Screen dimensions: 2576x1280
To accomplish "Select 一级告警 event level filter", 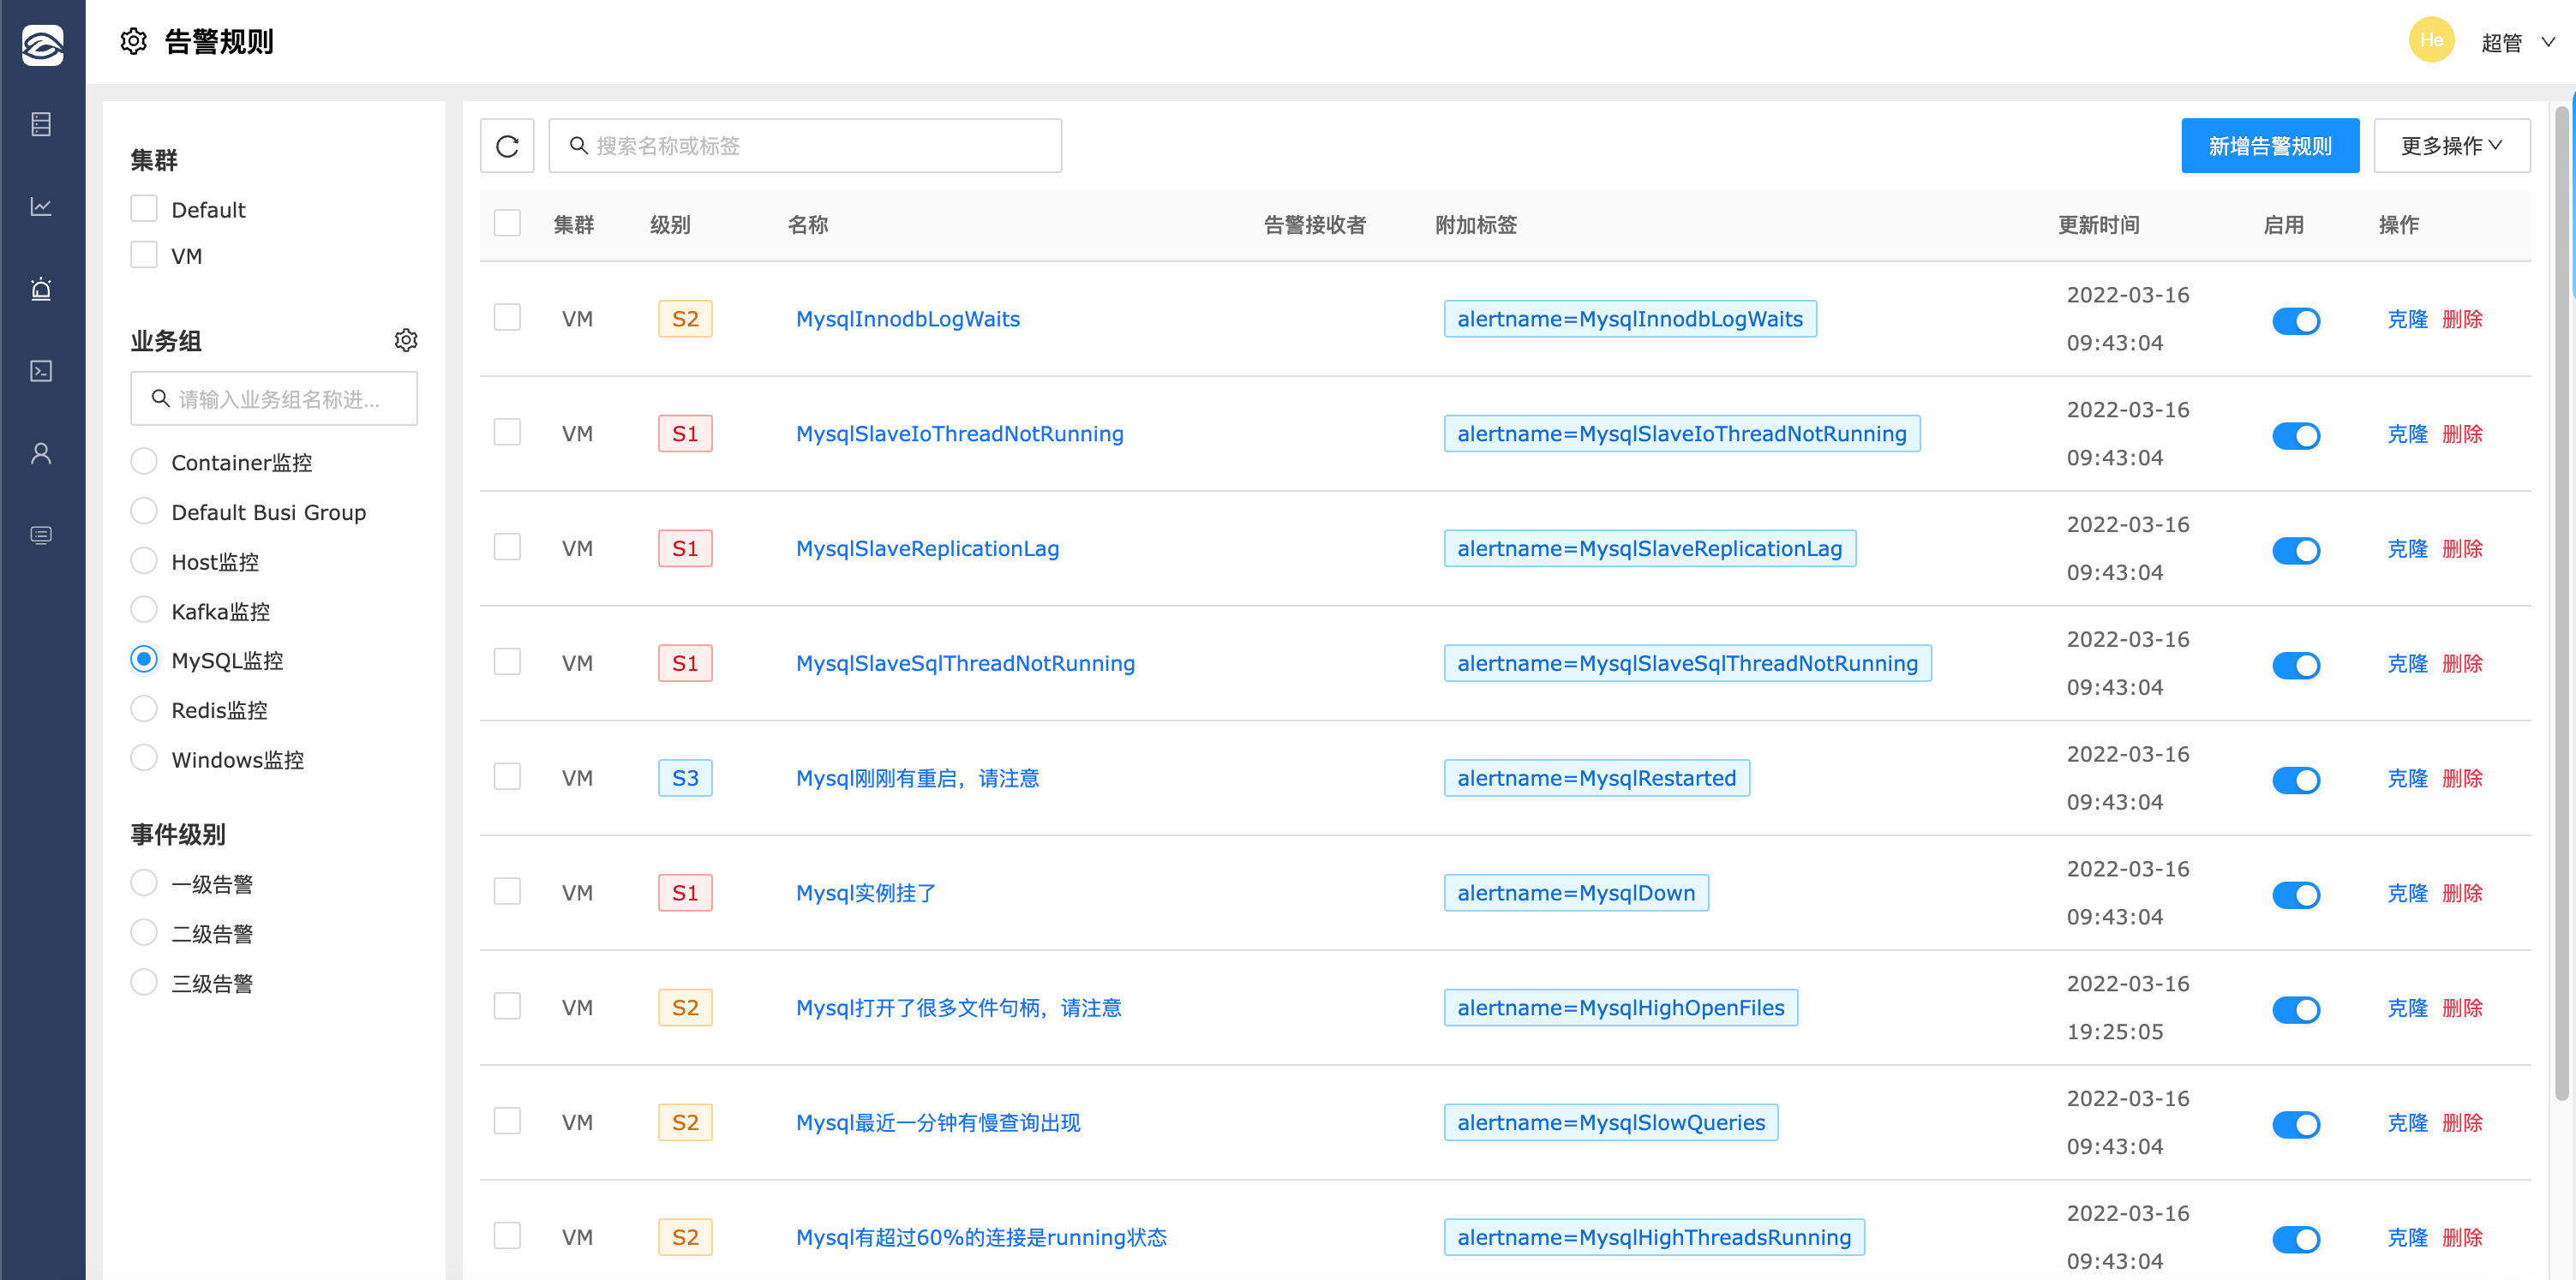I will point(144,883).
